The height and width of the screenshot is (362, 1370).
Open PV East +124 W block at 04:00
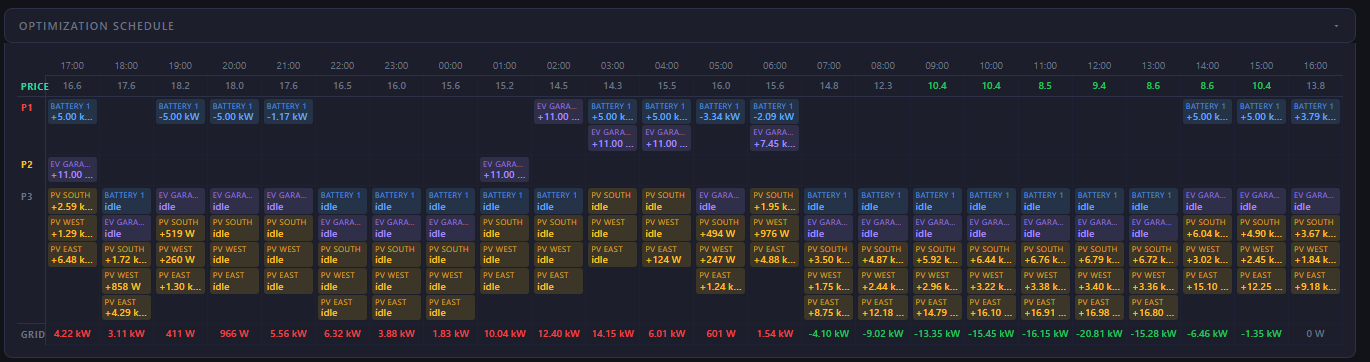667,255
